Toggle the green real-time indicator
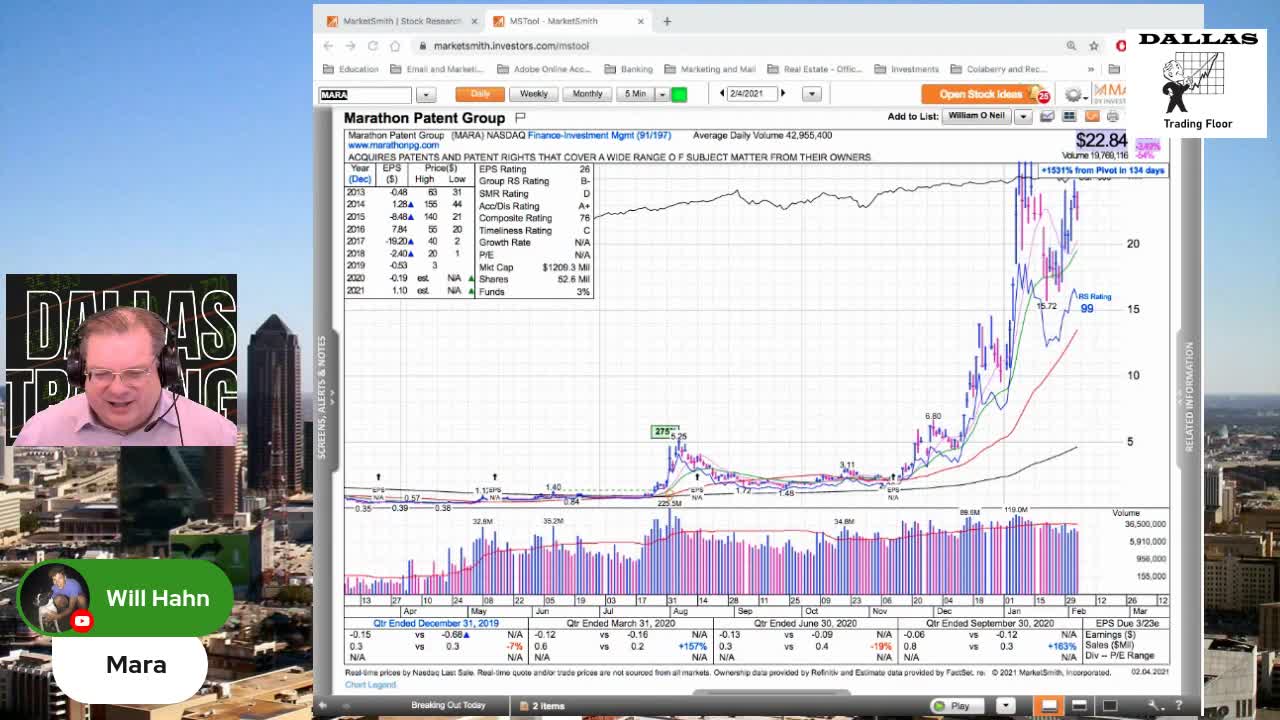 [679, 94]
